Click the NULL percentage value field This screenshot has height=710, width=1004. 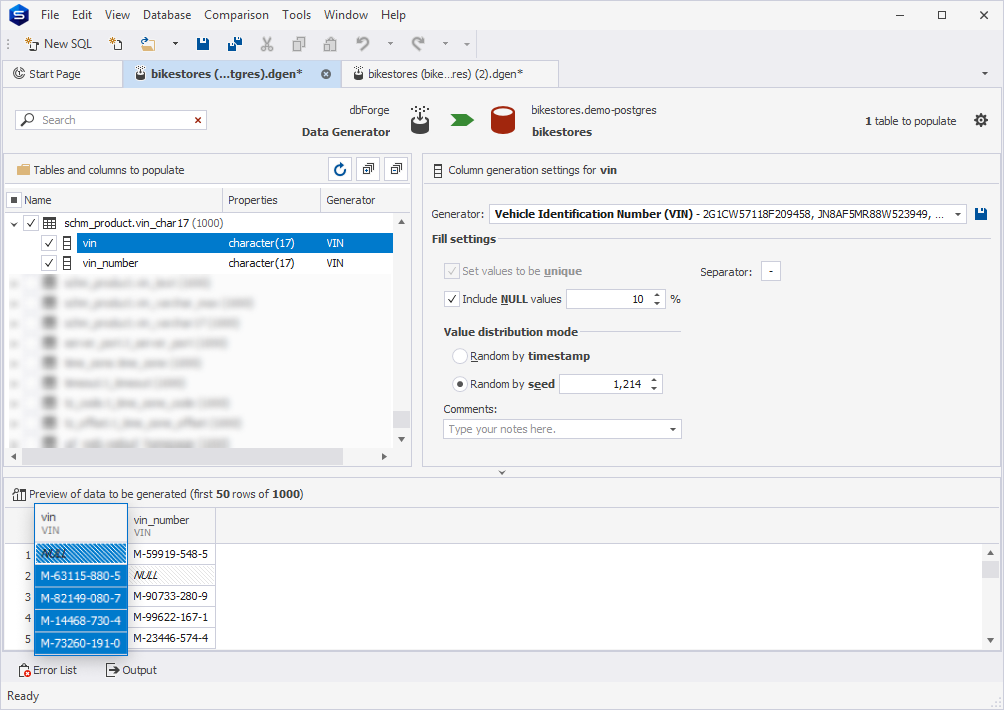(x=608, y=299)
